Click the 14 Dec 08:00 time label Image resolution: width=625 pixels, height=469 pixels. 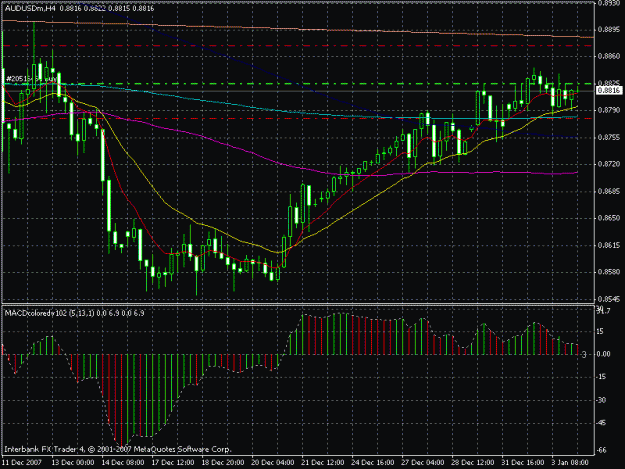pos(123,462)
